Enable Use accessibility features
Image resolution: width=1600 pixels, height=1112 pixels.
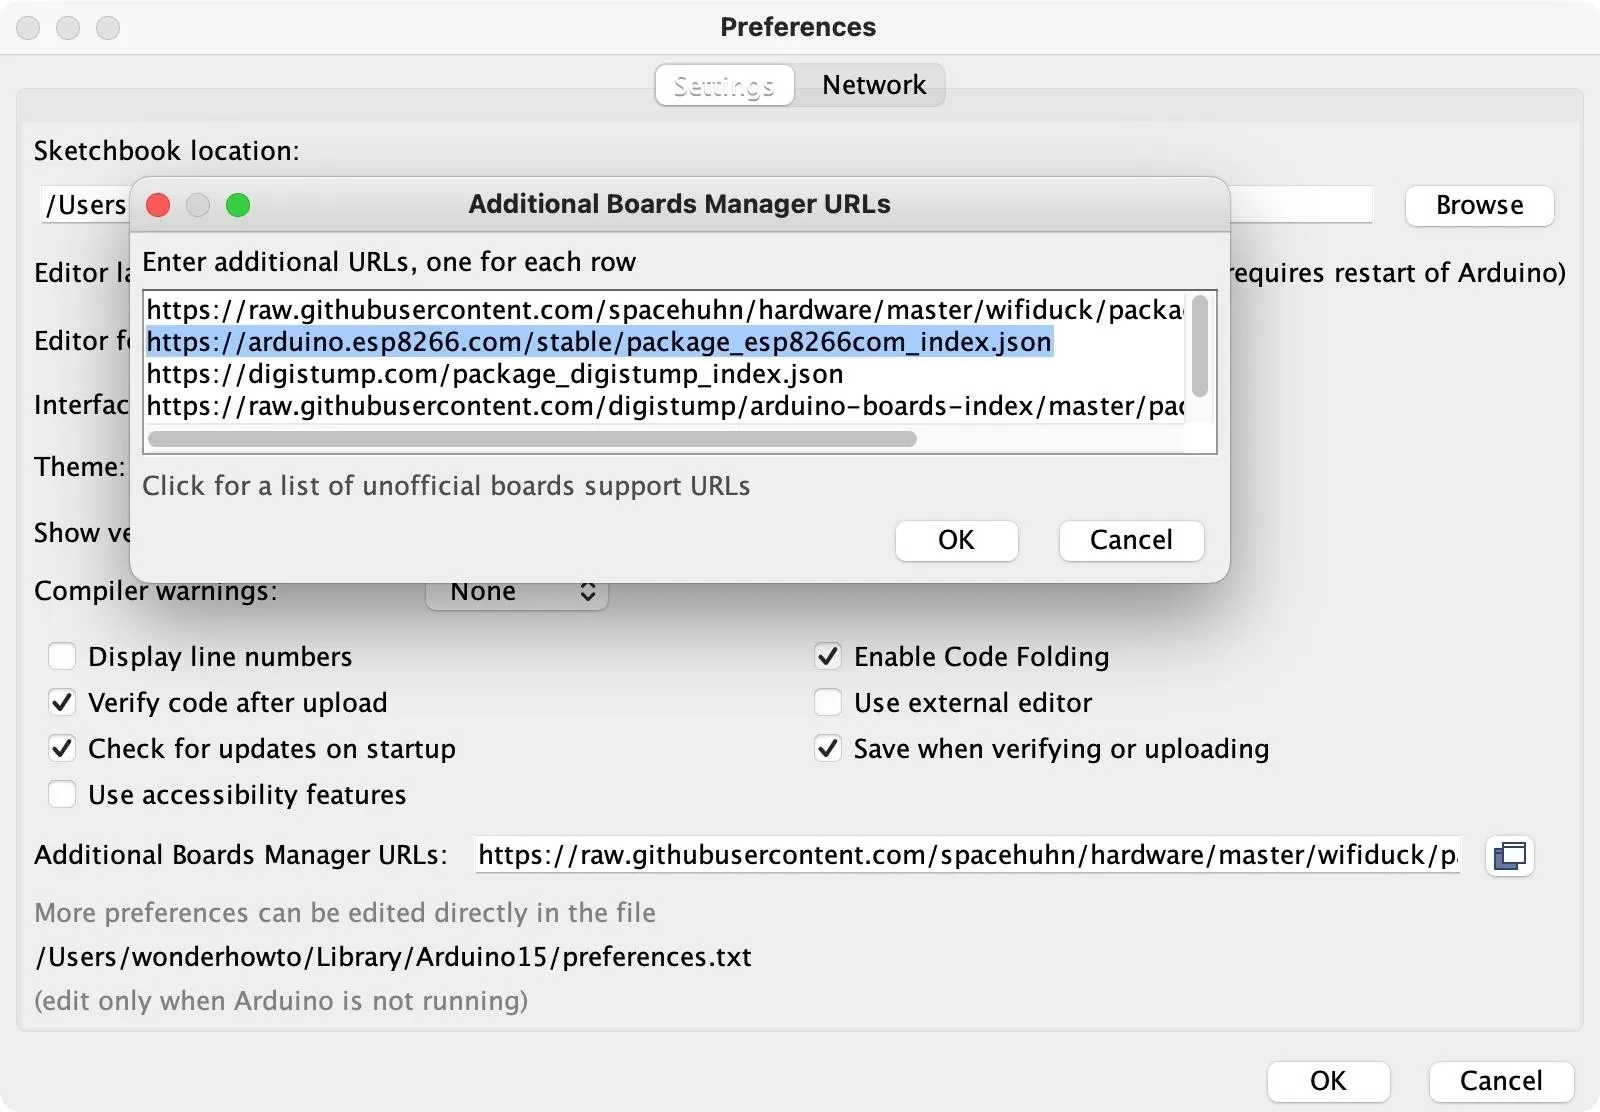click(62, 794)
